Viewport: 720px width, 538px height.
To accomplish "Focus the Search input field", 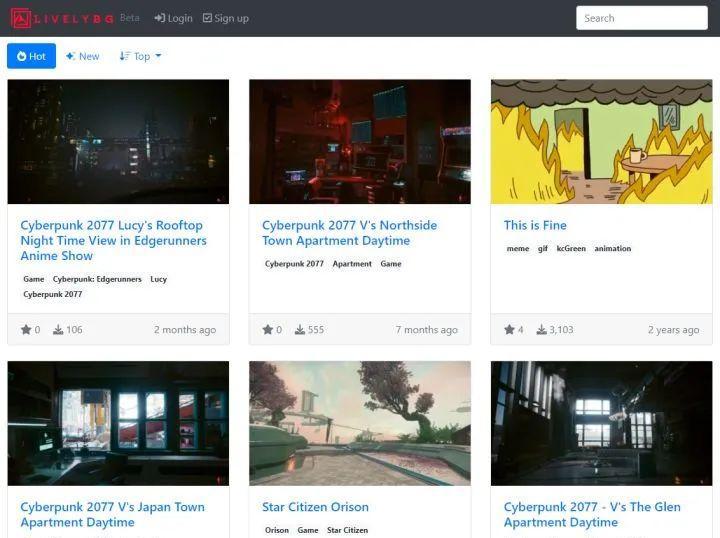I will [x=641, y=18].
